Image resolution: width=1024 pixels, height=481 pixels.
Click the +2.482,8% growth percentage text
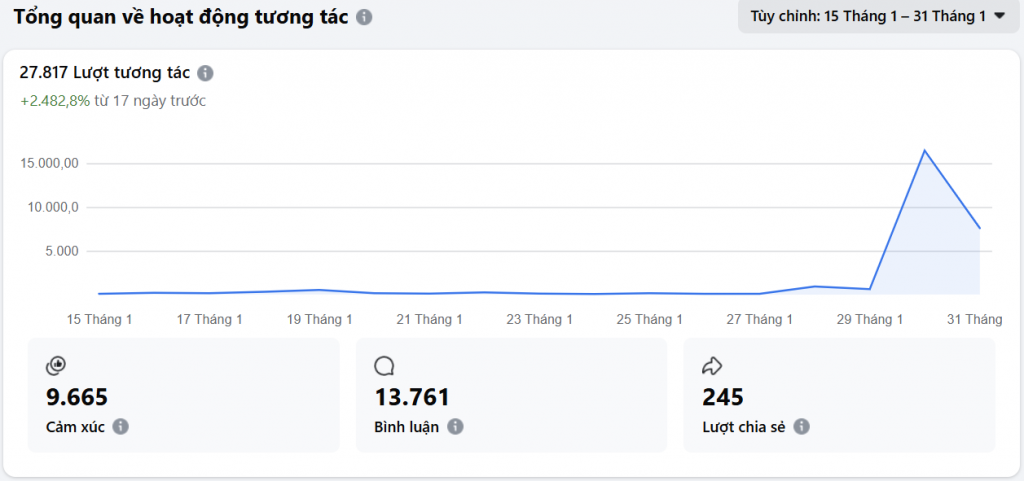pyautogui.click(x=55, y=101)
